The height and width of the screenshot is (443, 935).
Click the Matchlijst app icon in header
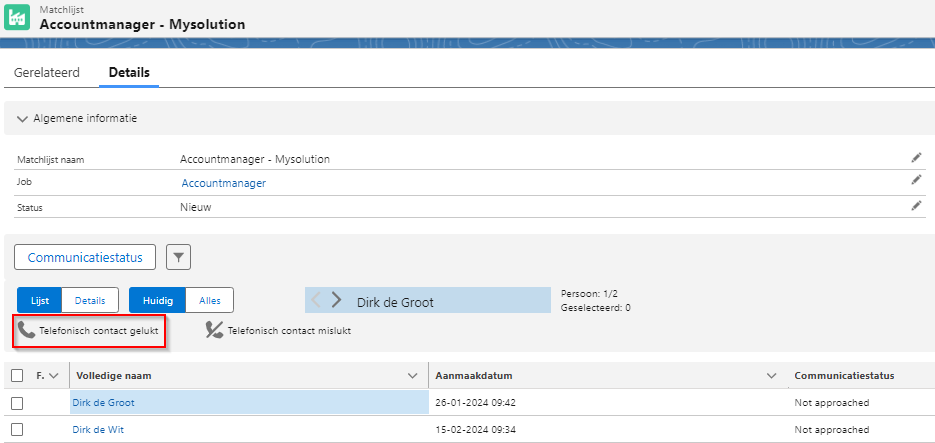pos(17,18)
